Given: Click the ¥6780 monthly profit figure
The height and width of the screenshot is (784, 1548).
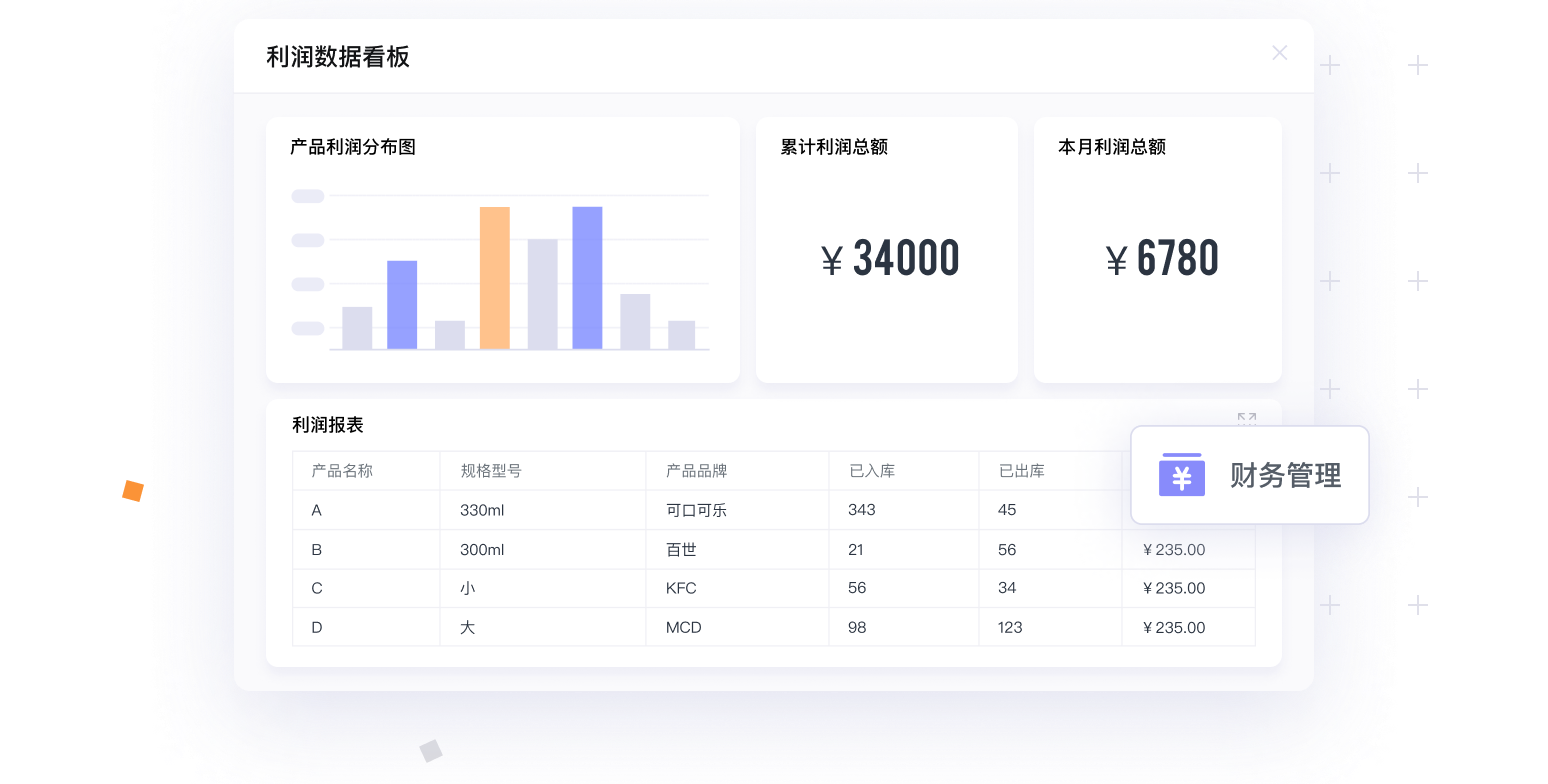Looking at the screenshot, I should [1162, 259].
